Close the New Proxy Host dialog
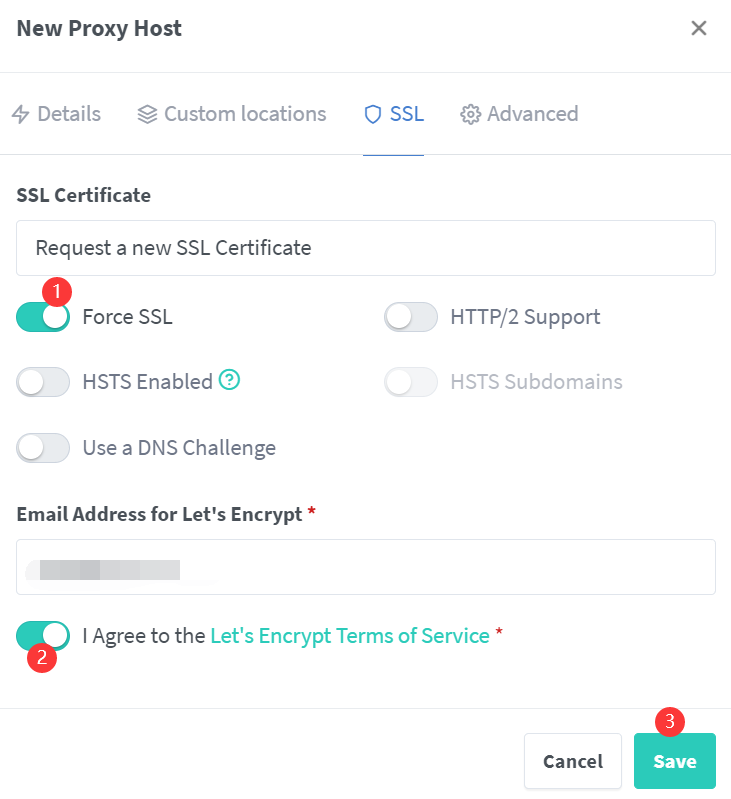 (699, 28)
